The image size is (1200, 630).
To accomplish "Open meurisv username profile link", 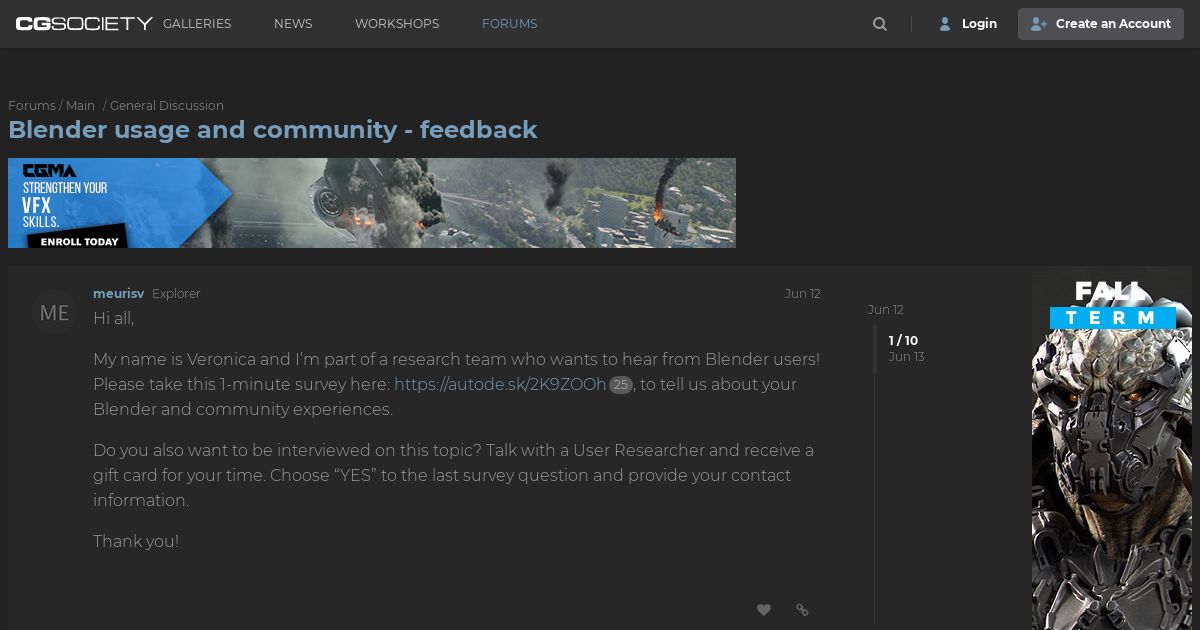I will coord(118,294).
